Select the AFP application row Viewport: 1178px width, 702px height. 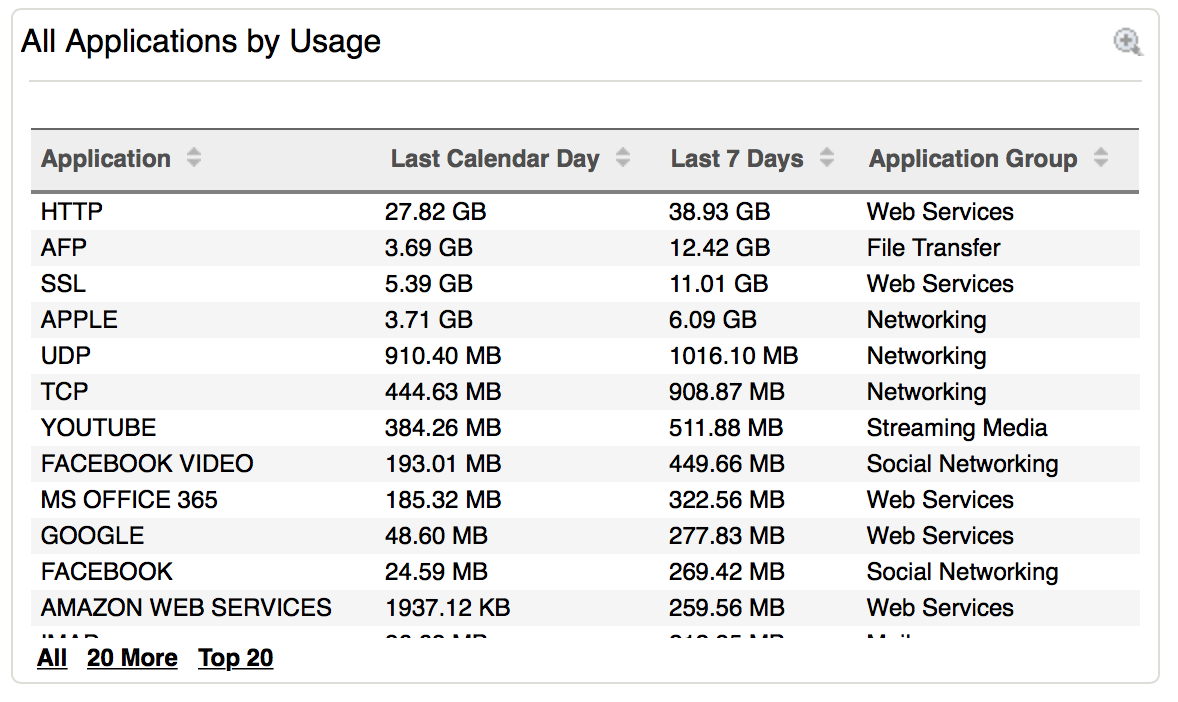point(585,248)
